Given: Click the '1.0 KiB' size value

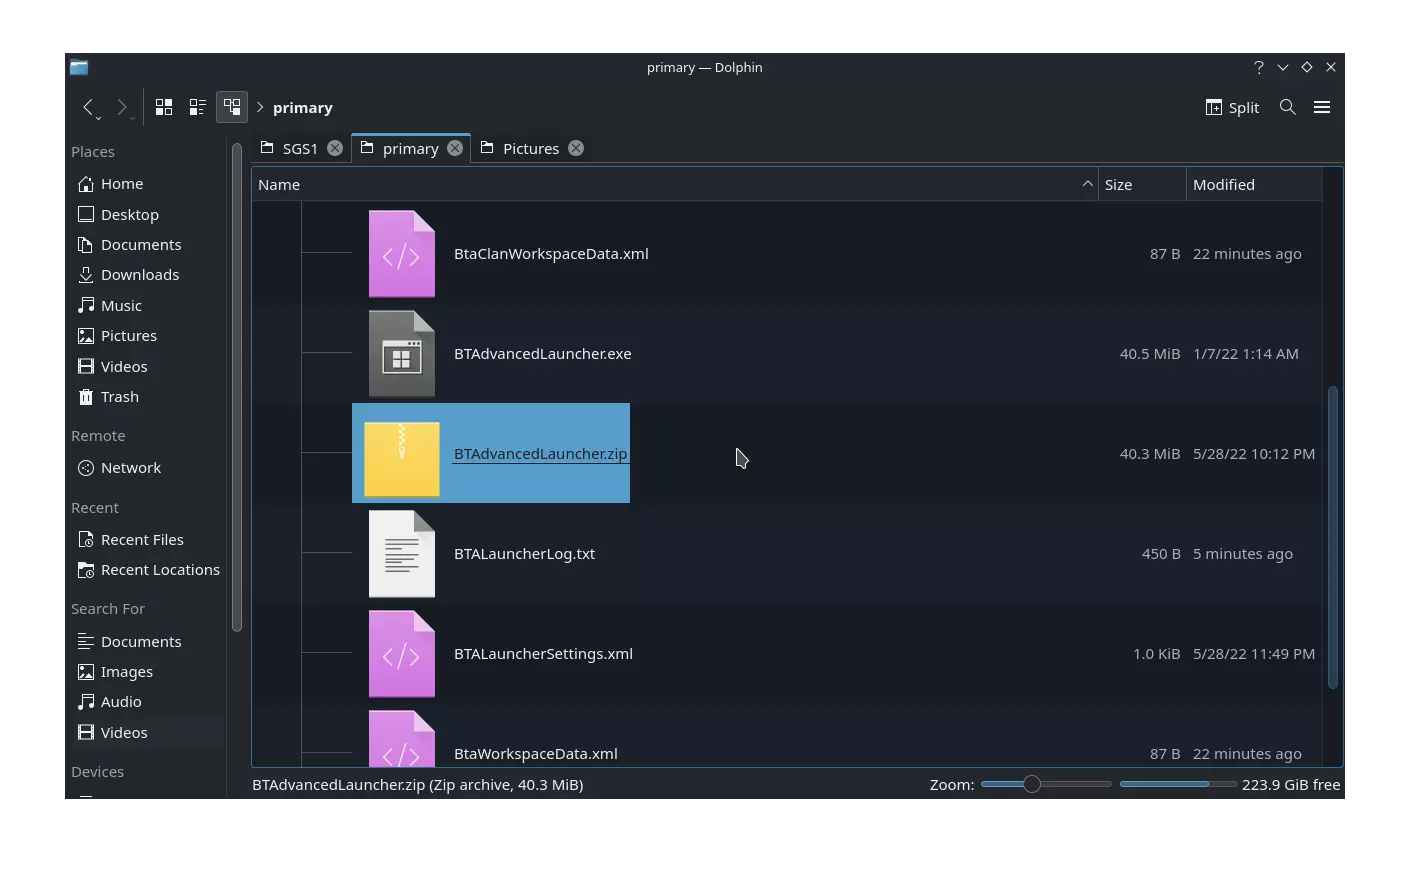Looking at the screenshot, I should (x=1157, y=654).
